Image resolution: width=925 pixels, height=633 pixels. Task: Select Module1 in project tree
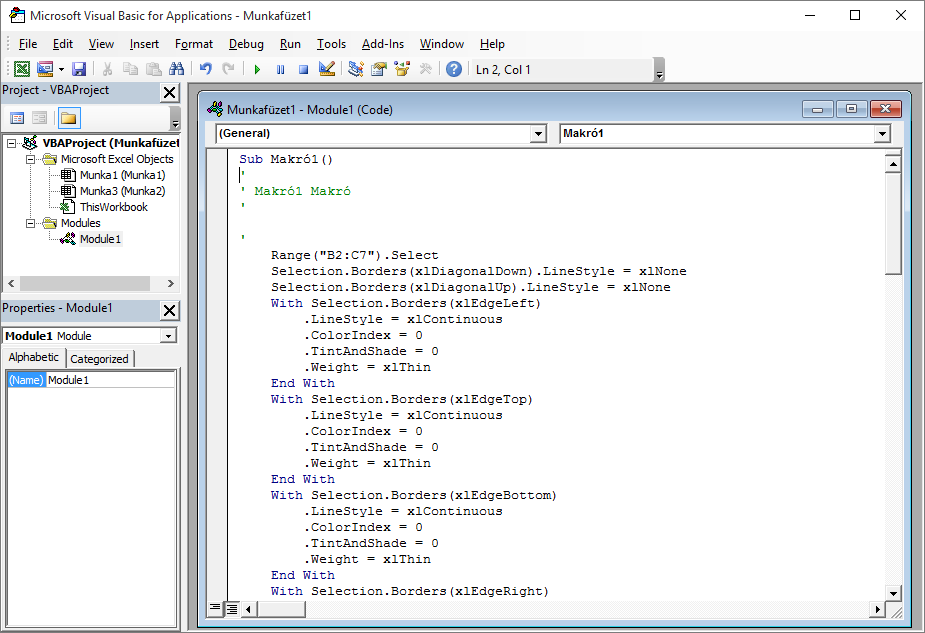pyautogui.click(x=100, y=239)
